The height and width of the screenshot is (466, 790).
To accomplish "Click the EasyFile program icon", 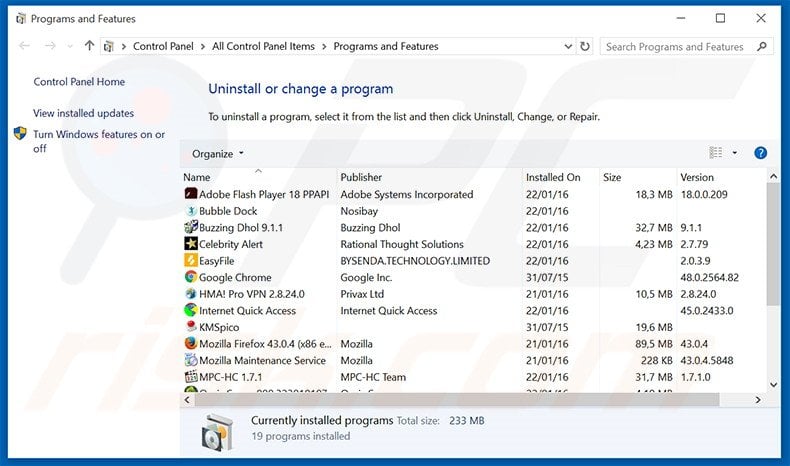I will (191, 260).
